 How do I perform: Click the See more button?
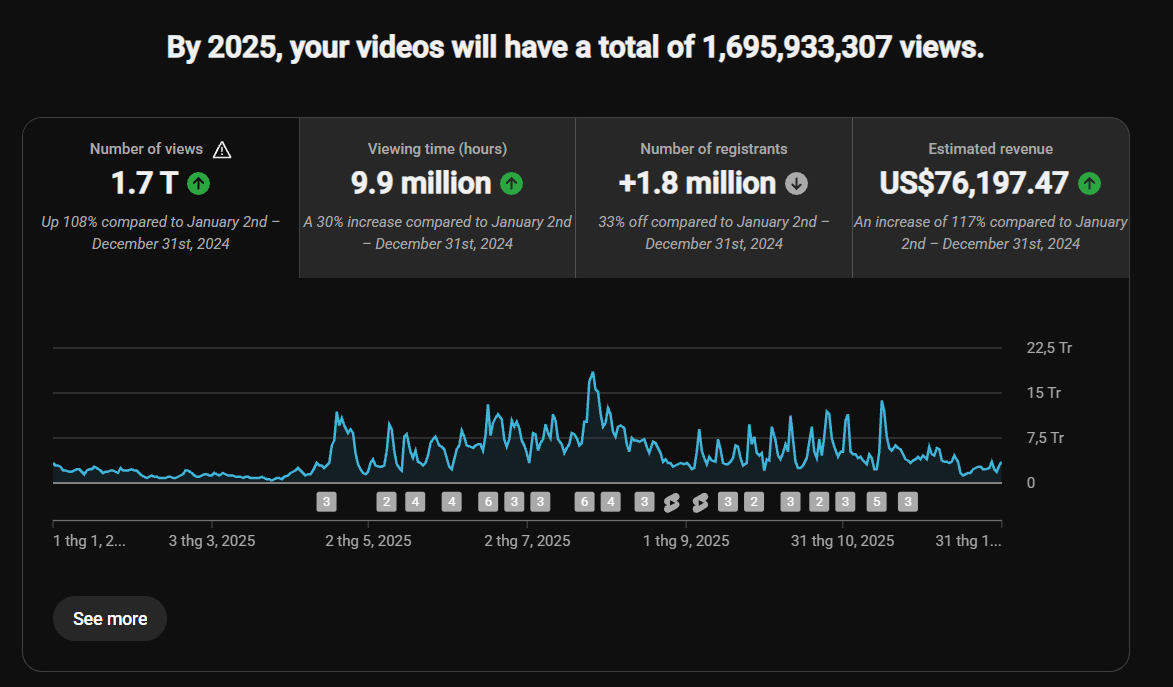[x=110, y=619]
